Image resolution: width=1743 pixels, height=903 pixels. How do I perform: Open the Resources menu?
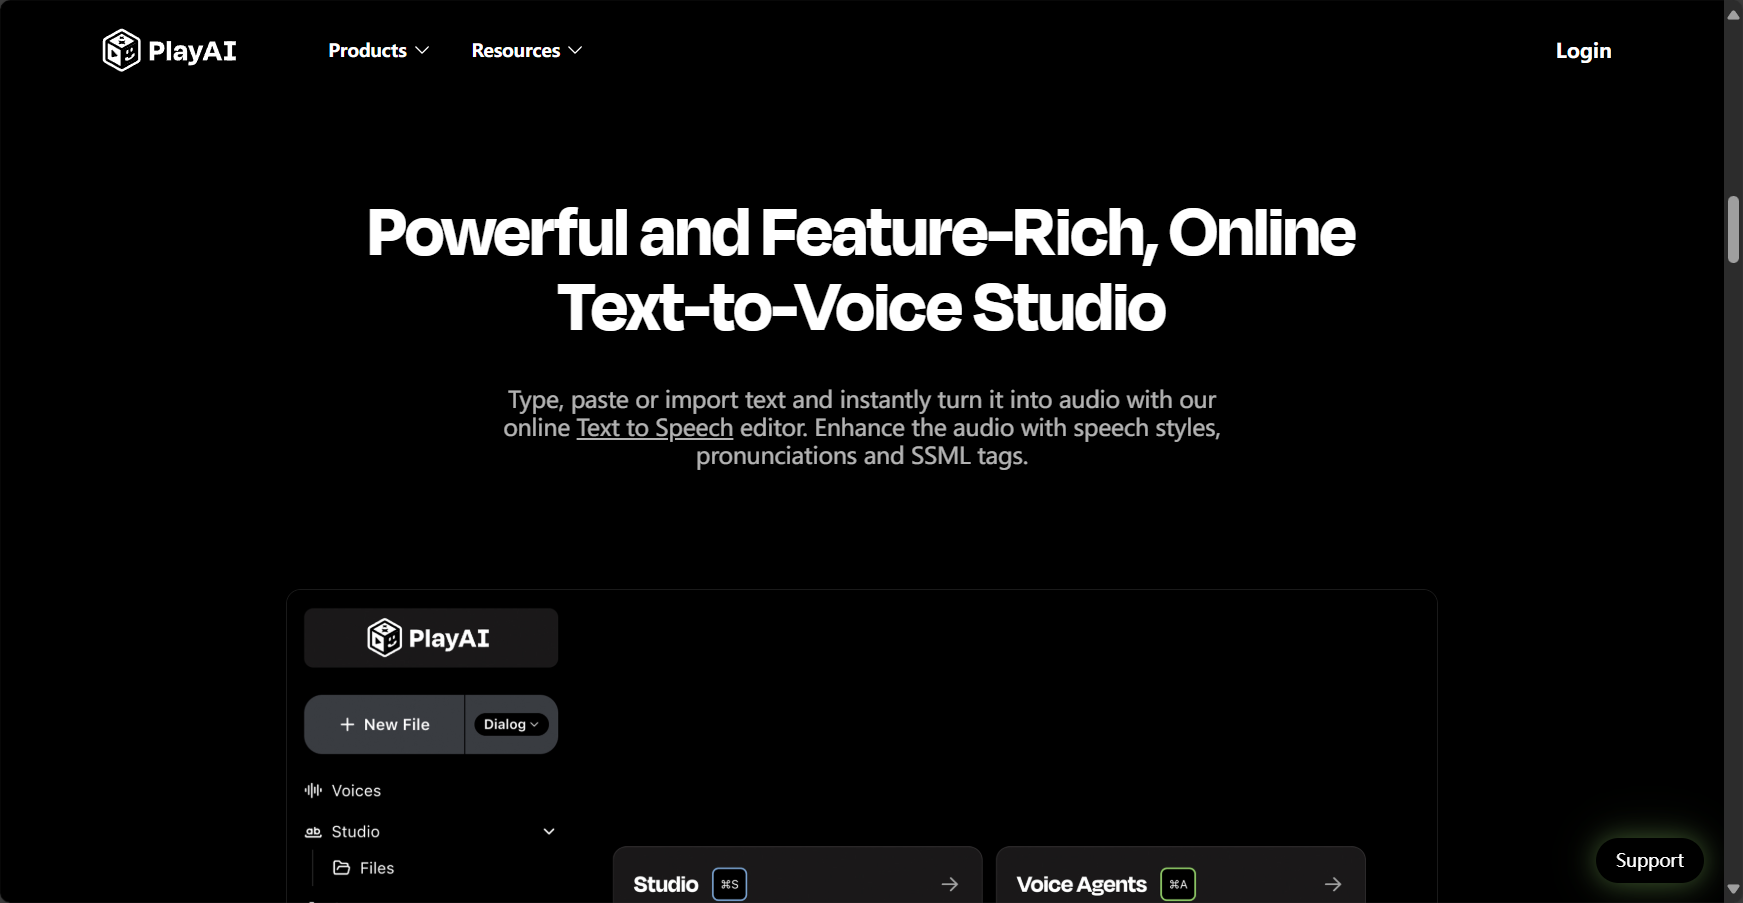tap(526, 50)
